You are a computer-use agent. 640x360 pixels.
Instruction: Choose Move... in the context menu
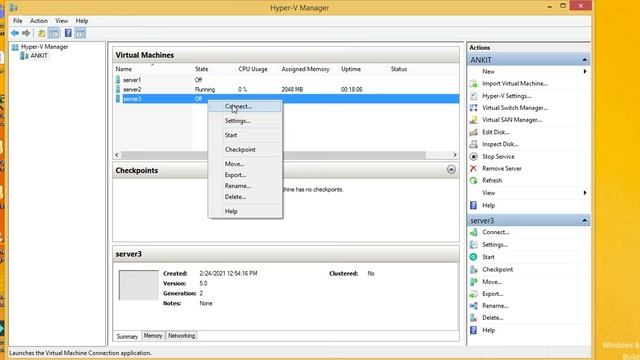(245, 164)
